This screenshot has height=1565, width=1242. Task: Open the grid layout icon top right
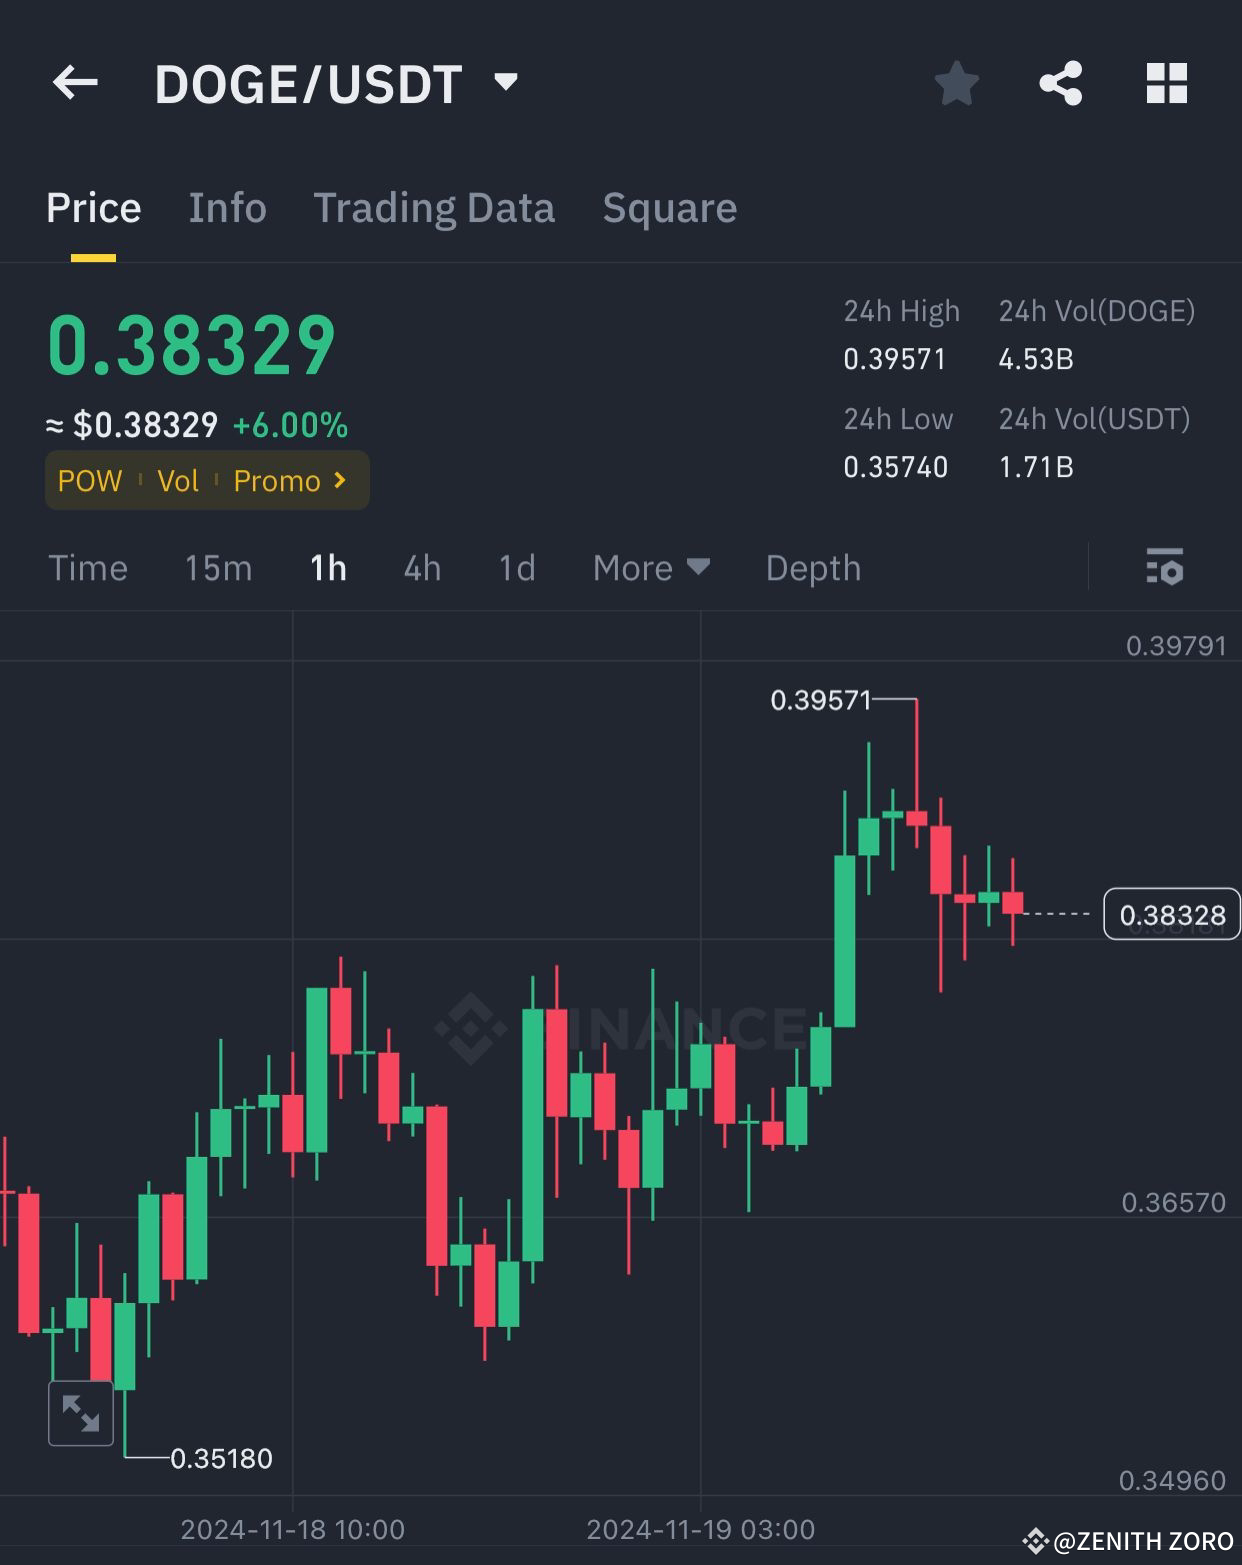[x=1166, y=84]
